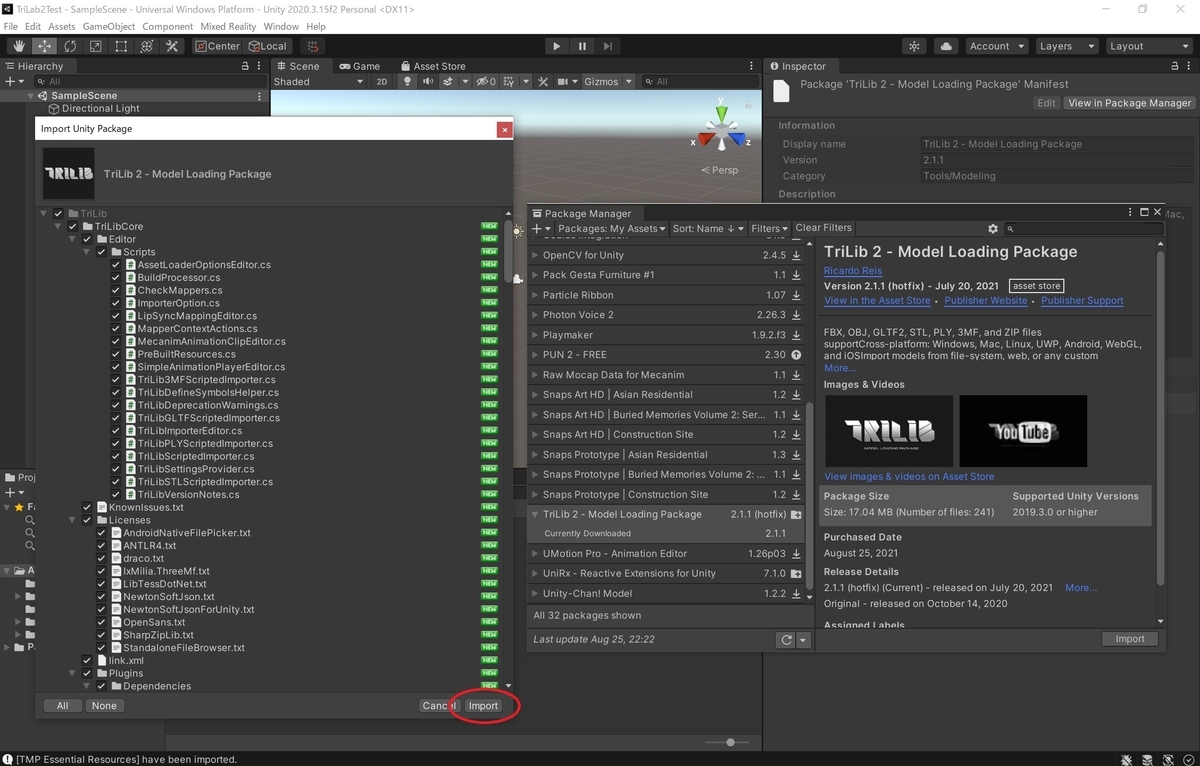
Task: Open the GameObject menu
Action: 108,26
